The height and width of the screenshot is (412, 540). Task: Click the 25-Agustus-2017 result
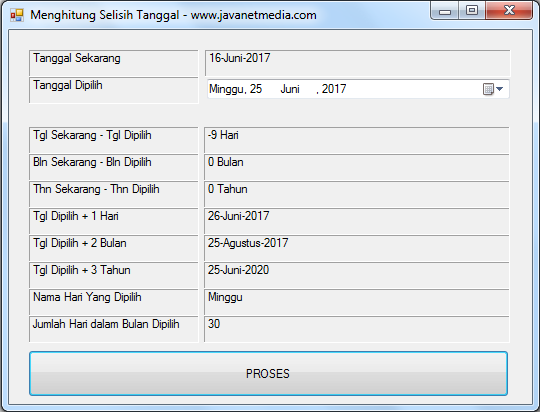357,248
